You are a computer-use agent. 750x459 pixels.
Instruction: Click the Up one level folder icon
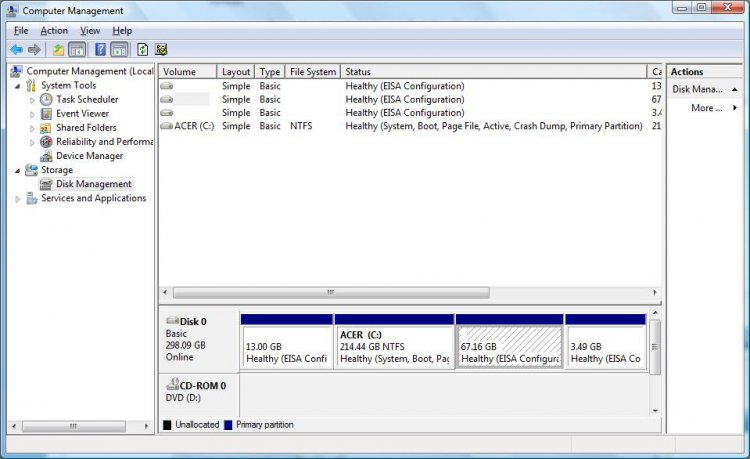(59, 49)
